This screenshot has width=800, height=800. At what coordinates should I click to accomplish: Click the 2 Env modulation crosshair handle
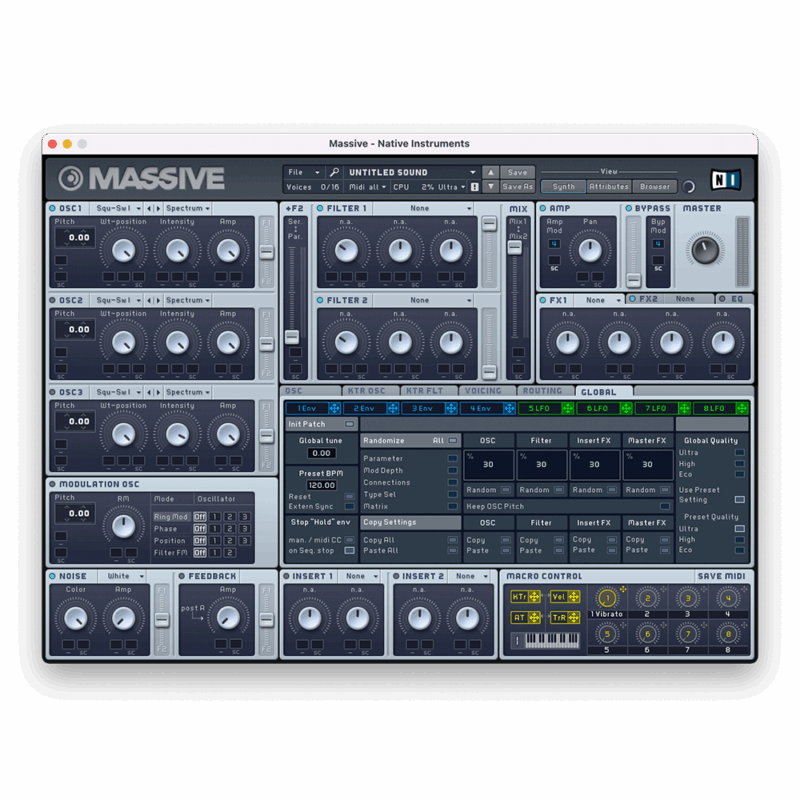pos(392,408)
